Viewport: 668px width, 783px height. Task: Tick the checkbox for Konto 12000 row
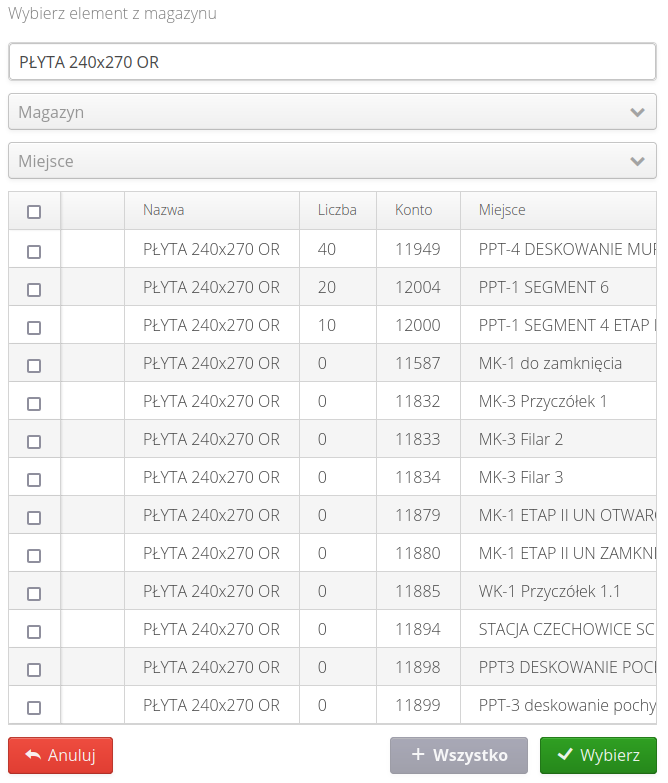click(34, 327)
